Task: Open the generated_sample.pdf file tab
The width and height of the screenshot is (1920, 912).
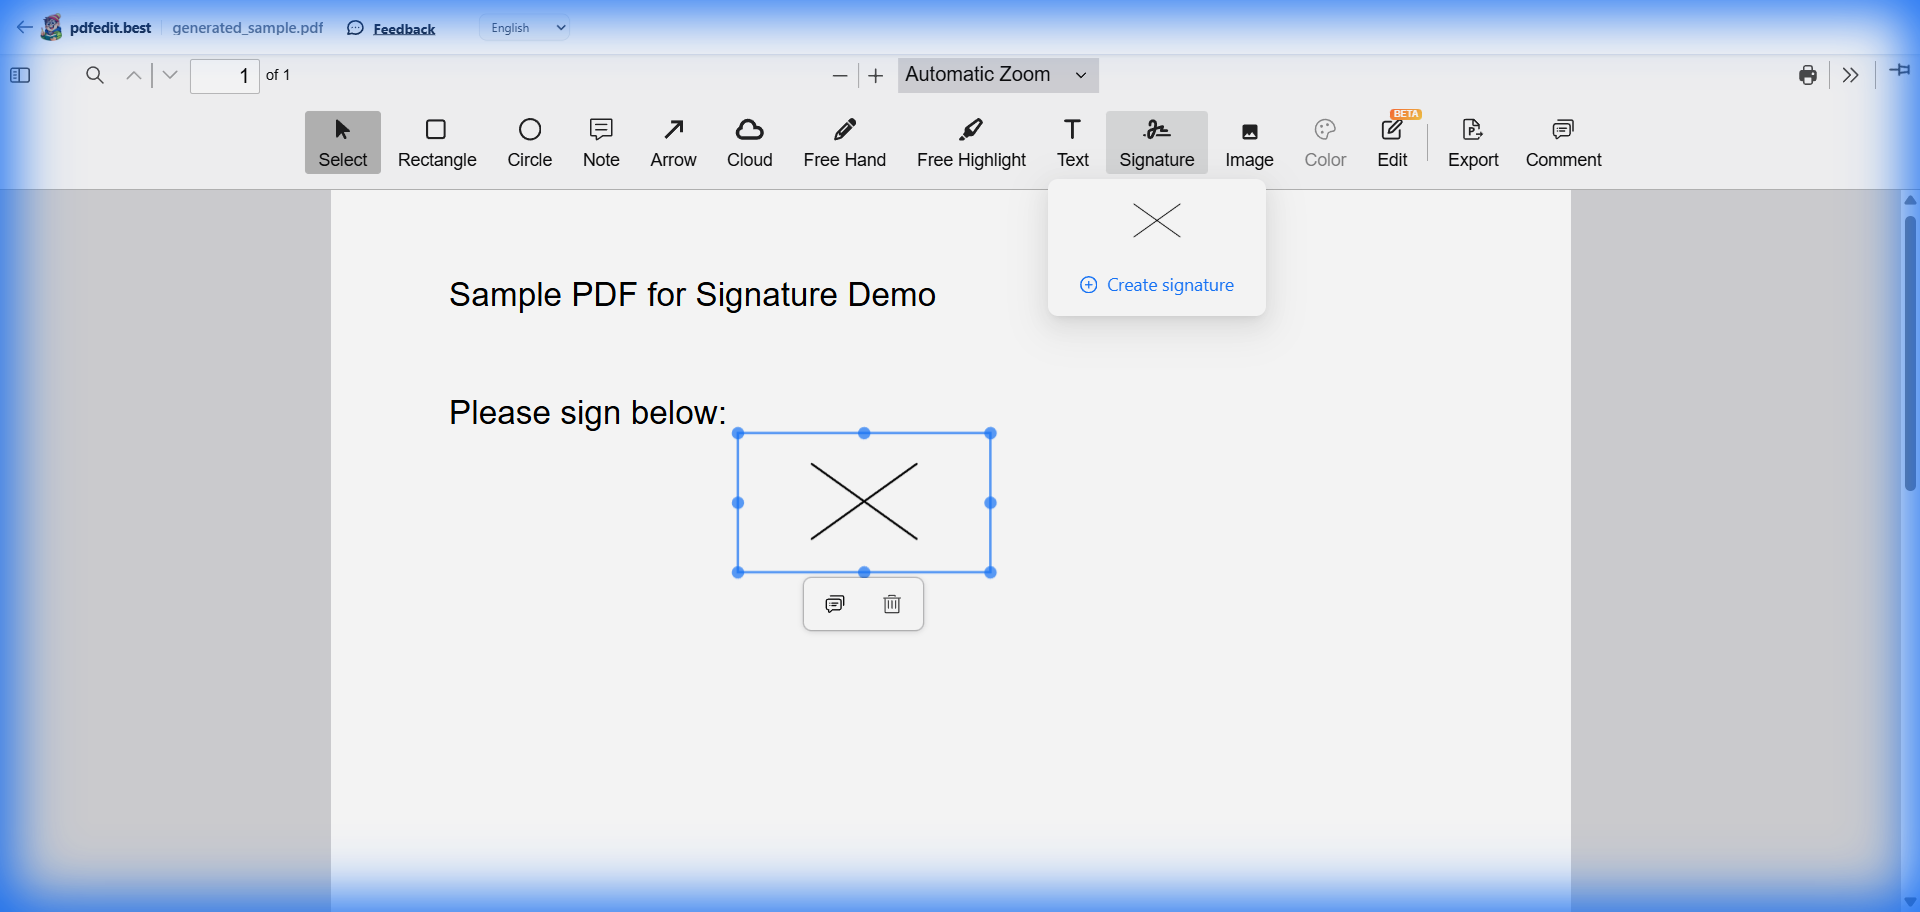Action: 247,27
